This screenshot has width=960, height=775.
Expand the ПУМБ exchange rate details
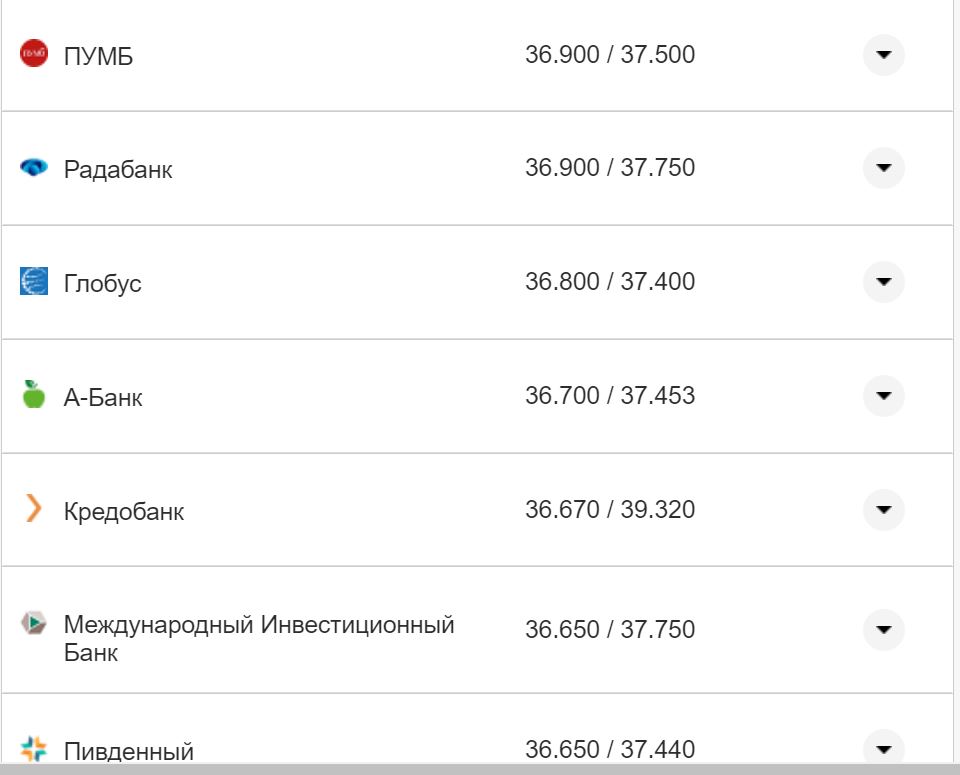[x=883, y=54]
